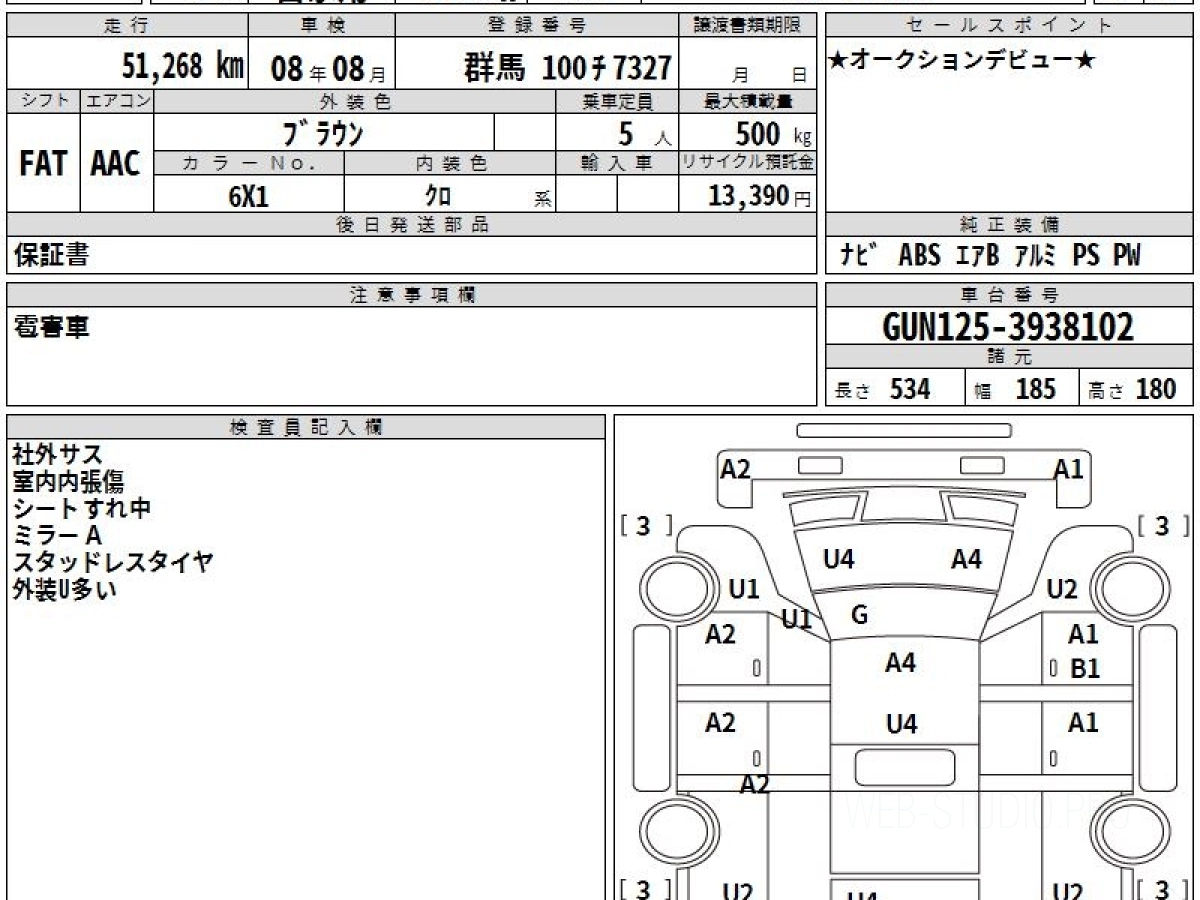Click the 乗車定員 header
Viewport: 1200px width, 900px height.
617,101
